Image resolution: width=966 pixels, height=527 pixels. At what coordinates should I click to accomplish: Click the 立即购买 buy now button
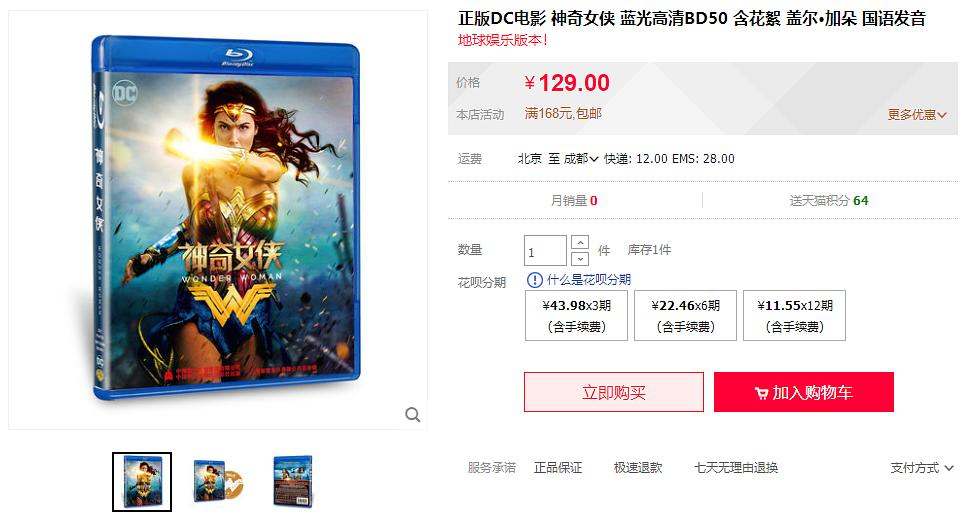tap(614, 392)
